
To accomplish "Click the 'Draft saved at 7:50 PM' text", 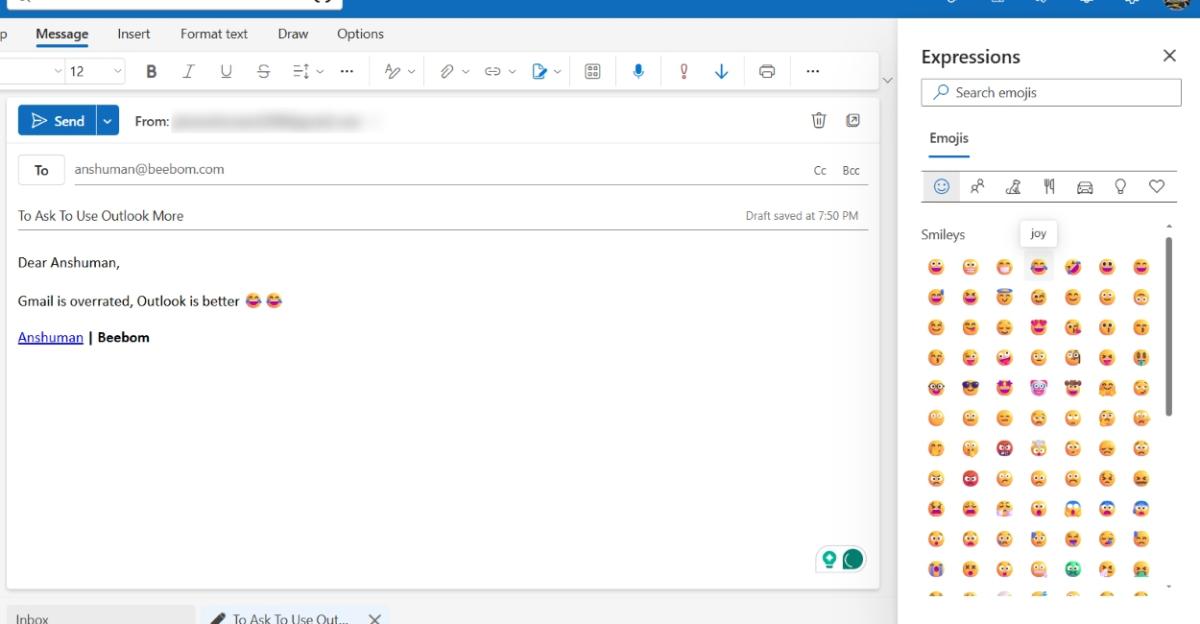I will [802, 216].
